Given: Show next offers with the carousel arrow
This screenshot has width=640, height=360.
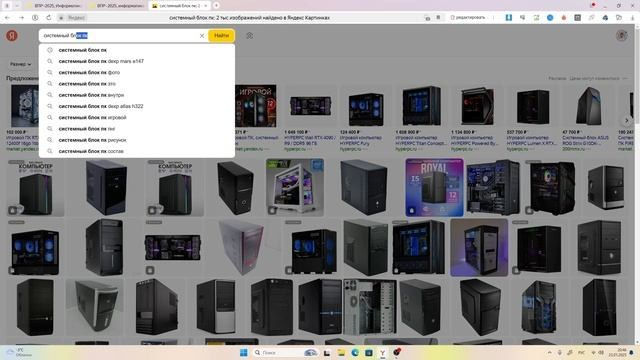Looking at the screenshot, I should tap(627, 120).
